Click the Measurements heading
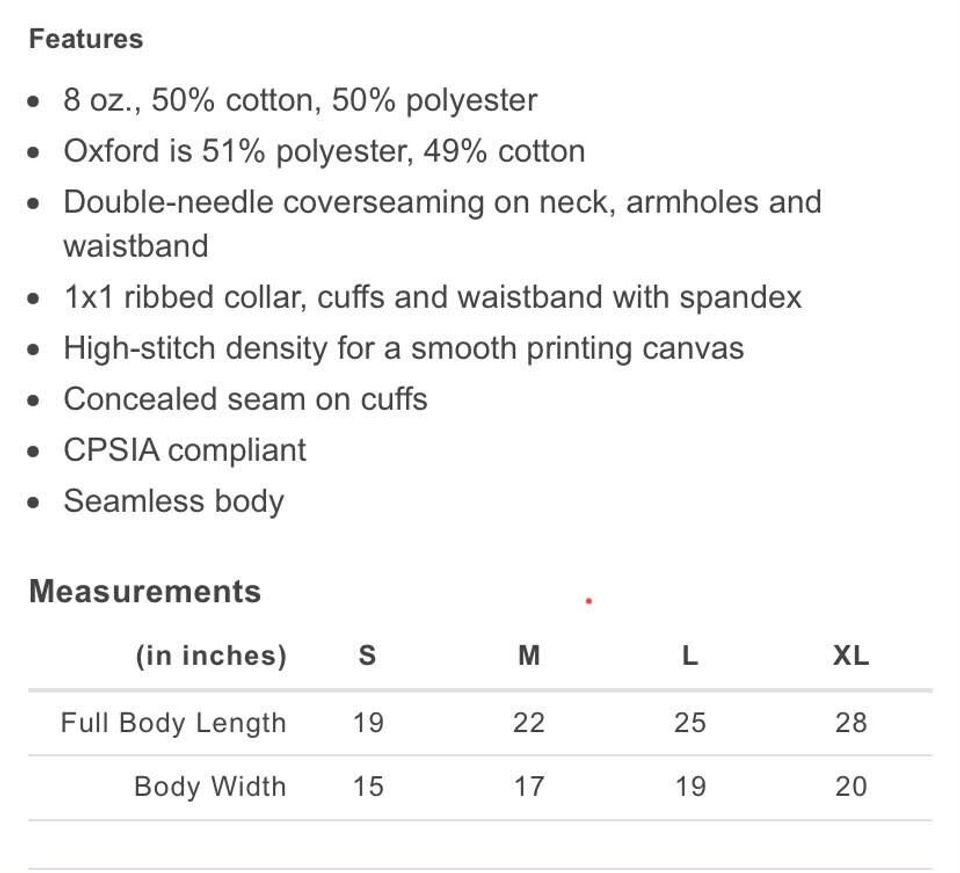This screenshot has height=873, width=960. pos(145,591)
